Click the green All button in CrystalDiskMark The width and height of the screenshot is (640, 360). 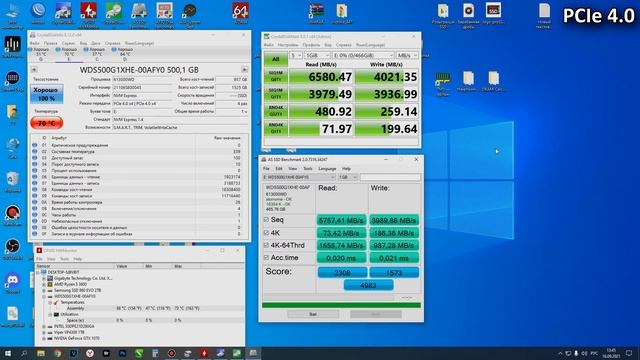pos(276,59)
